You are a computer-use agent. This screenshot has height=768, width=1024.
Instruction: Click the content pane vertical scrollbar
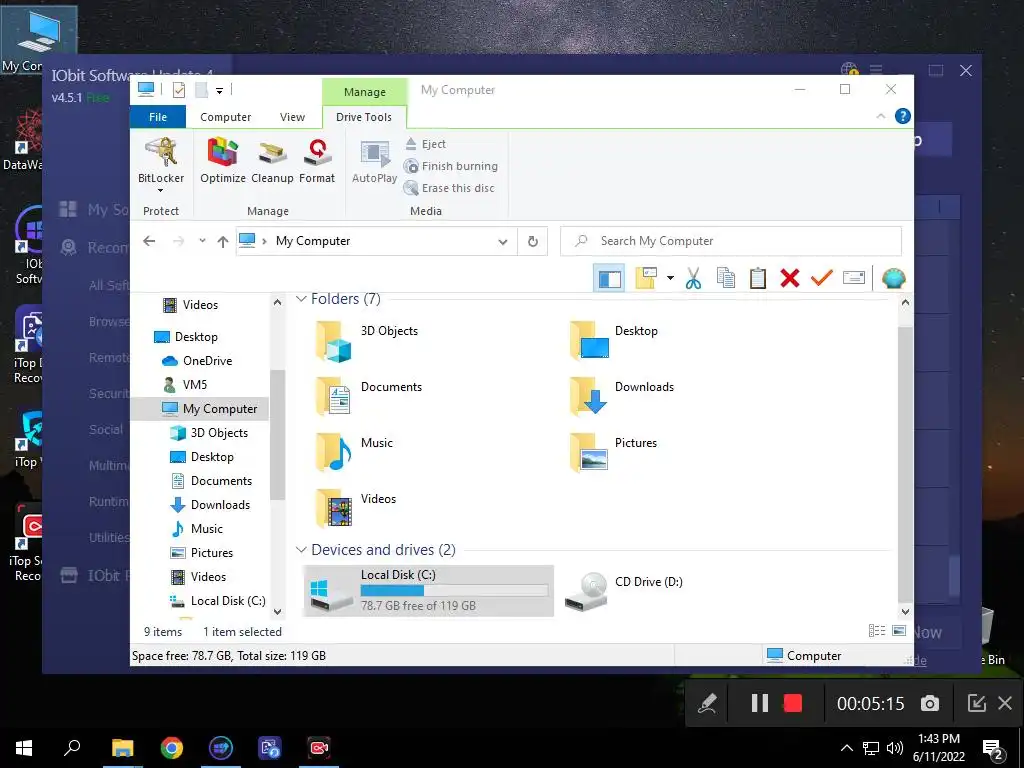[x=905, y=464]
